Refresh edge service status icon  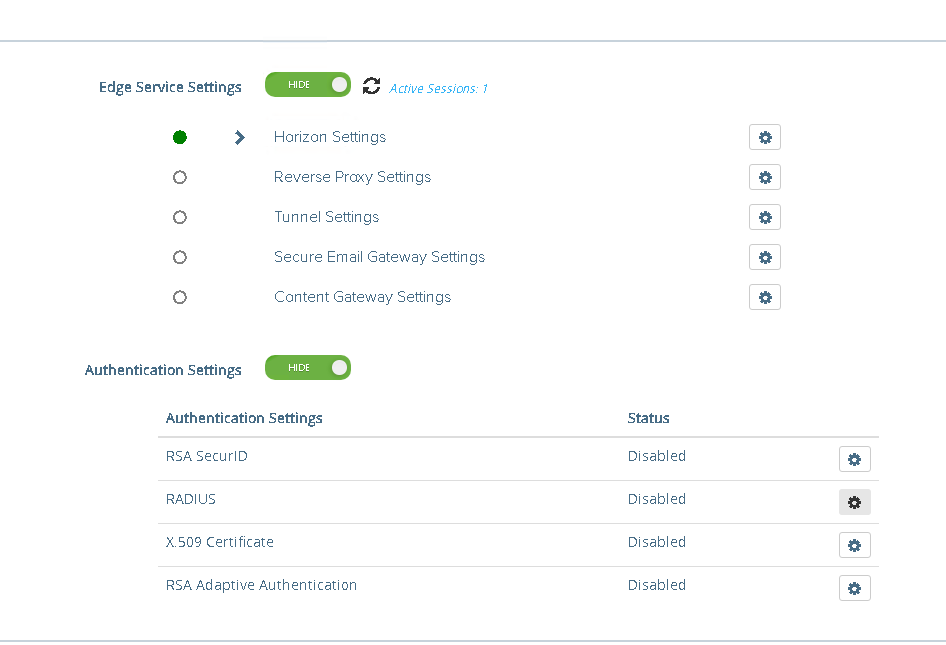coord(371,86)
